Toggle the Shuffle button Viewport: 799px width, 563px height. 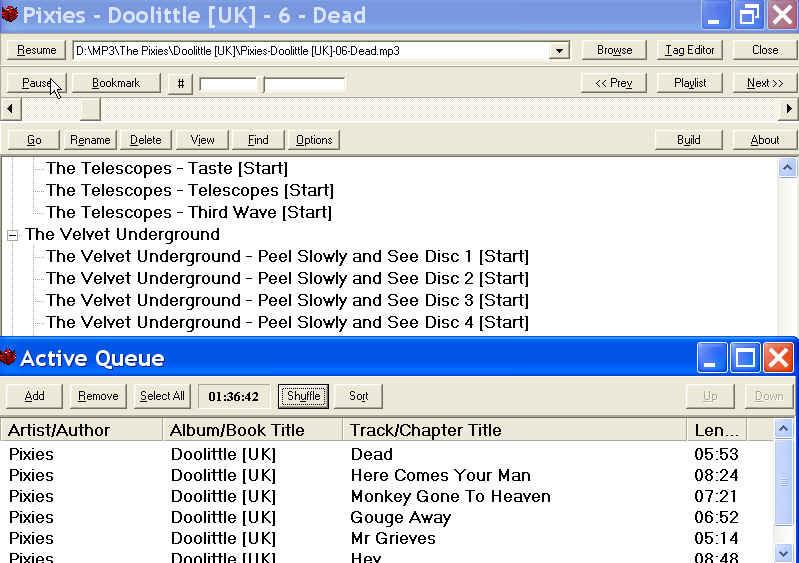click(303, 396)
